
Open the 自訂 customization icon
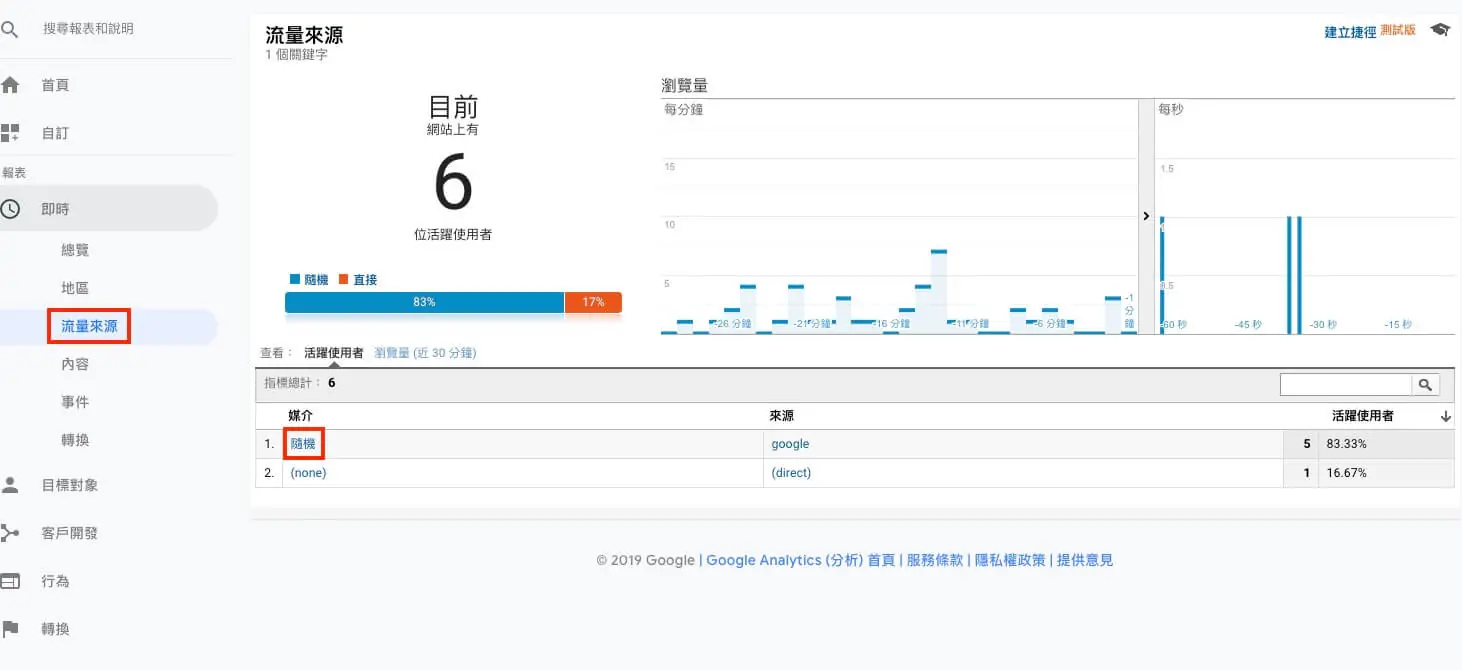pyautogui.click(x=10, y=133)
